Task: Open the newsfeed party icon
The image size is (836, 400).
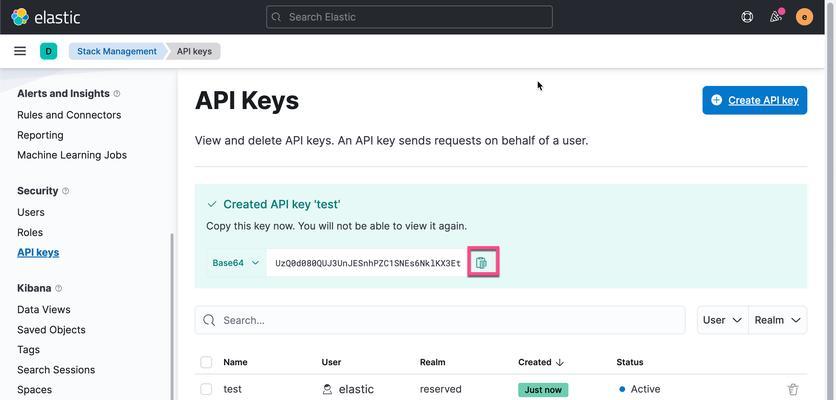Action: [x=776, y=17]
